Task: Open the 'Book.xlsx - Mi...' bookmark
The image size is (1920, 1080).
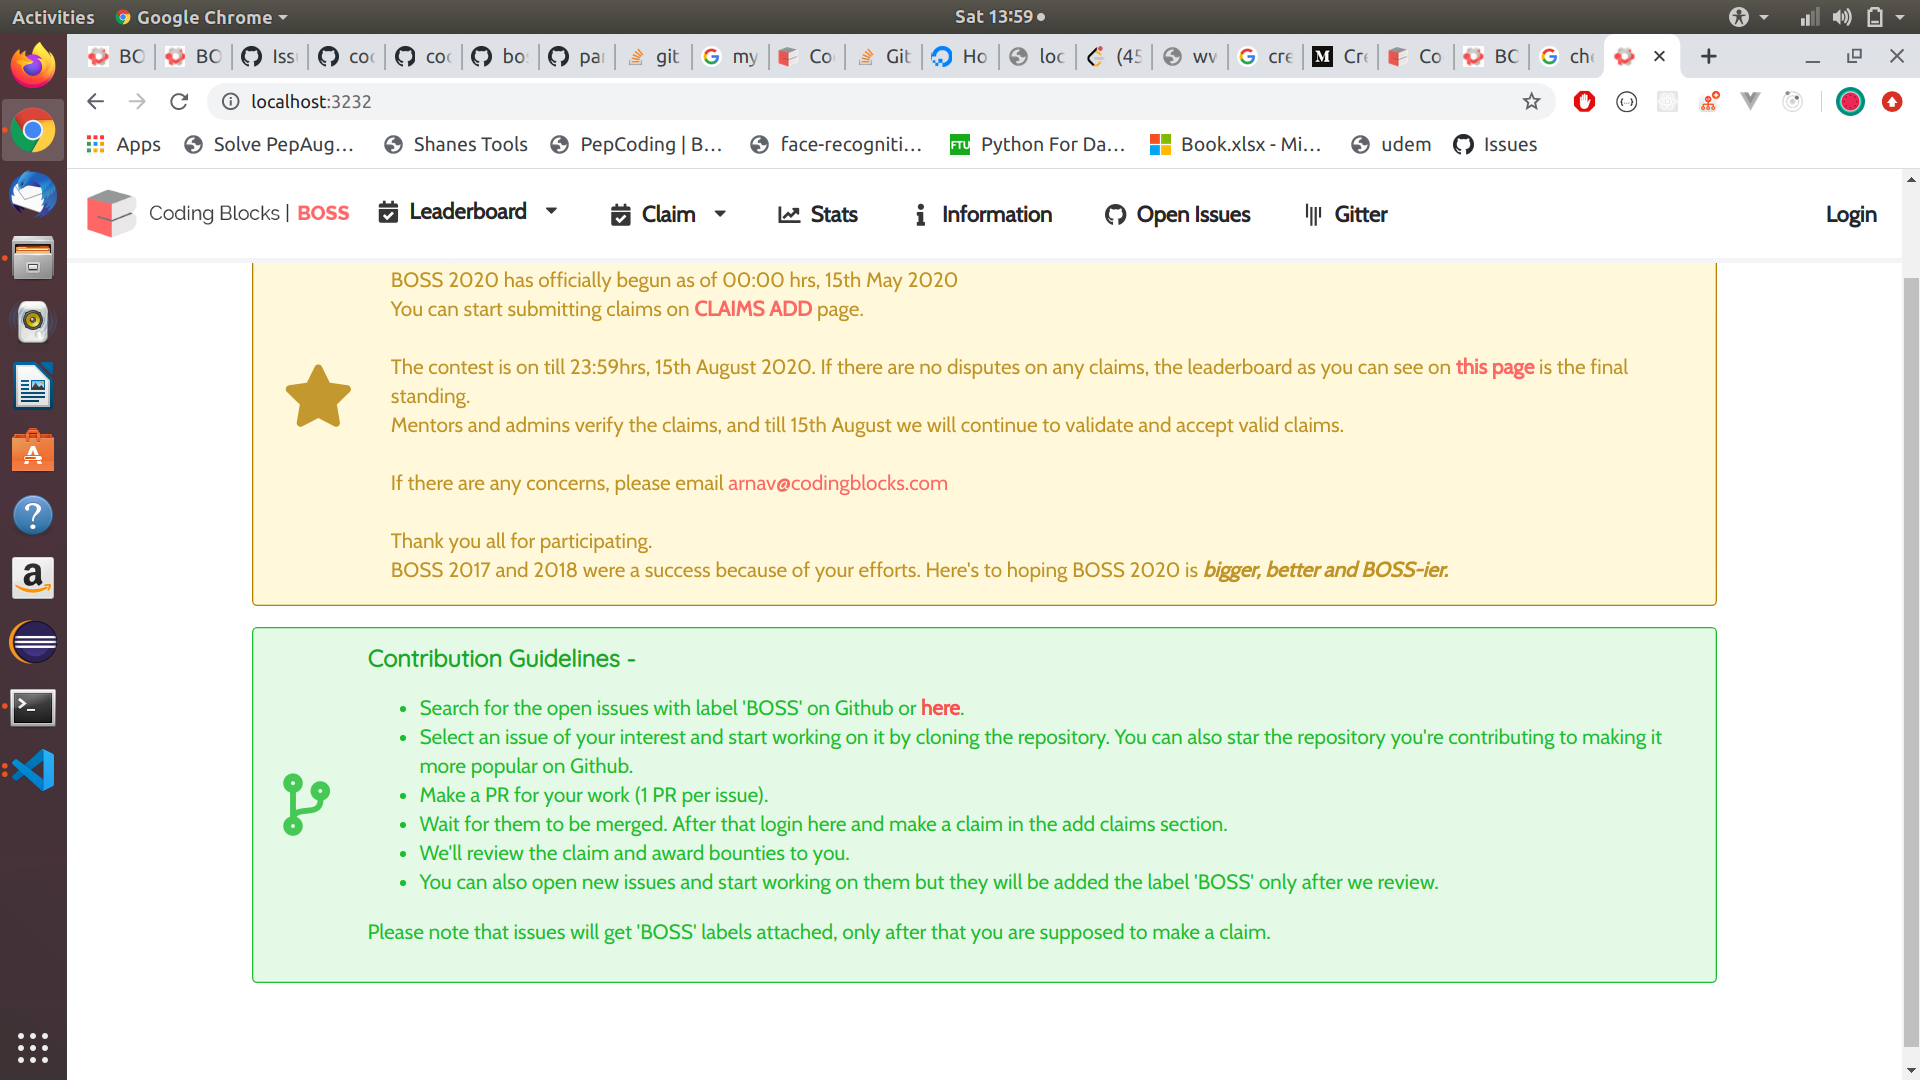Action: pyautogui.click(x=1236, y=144)
